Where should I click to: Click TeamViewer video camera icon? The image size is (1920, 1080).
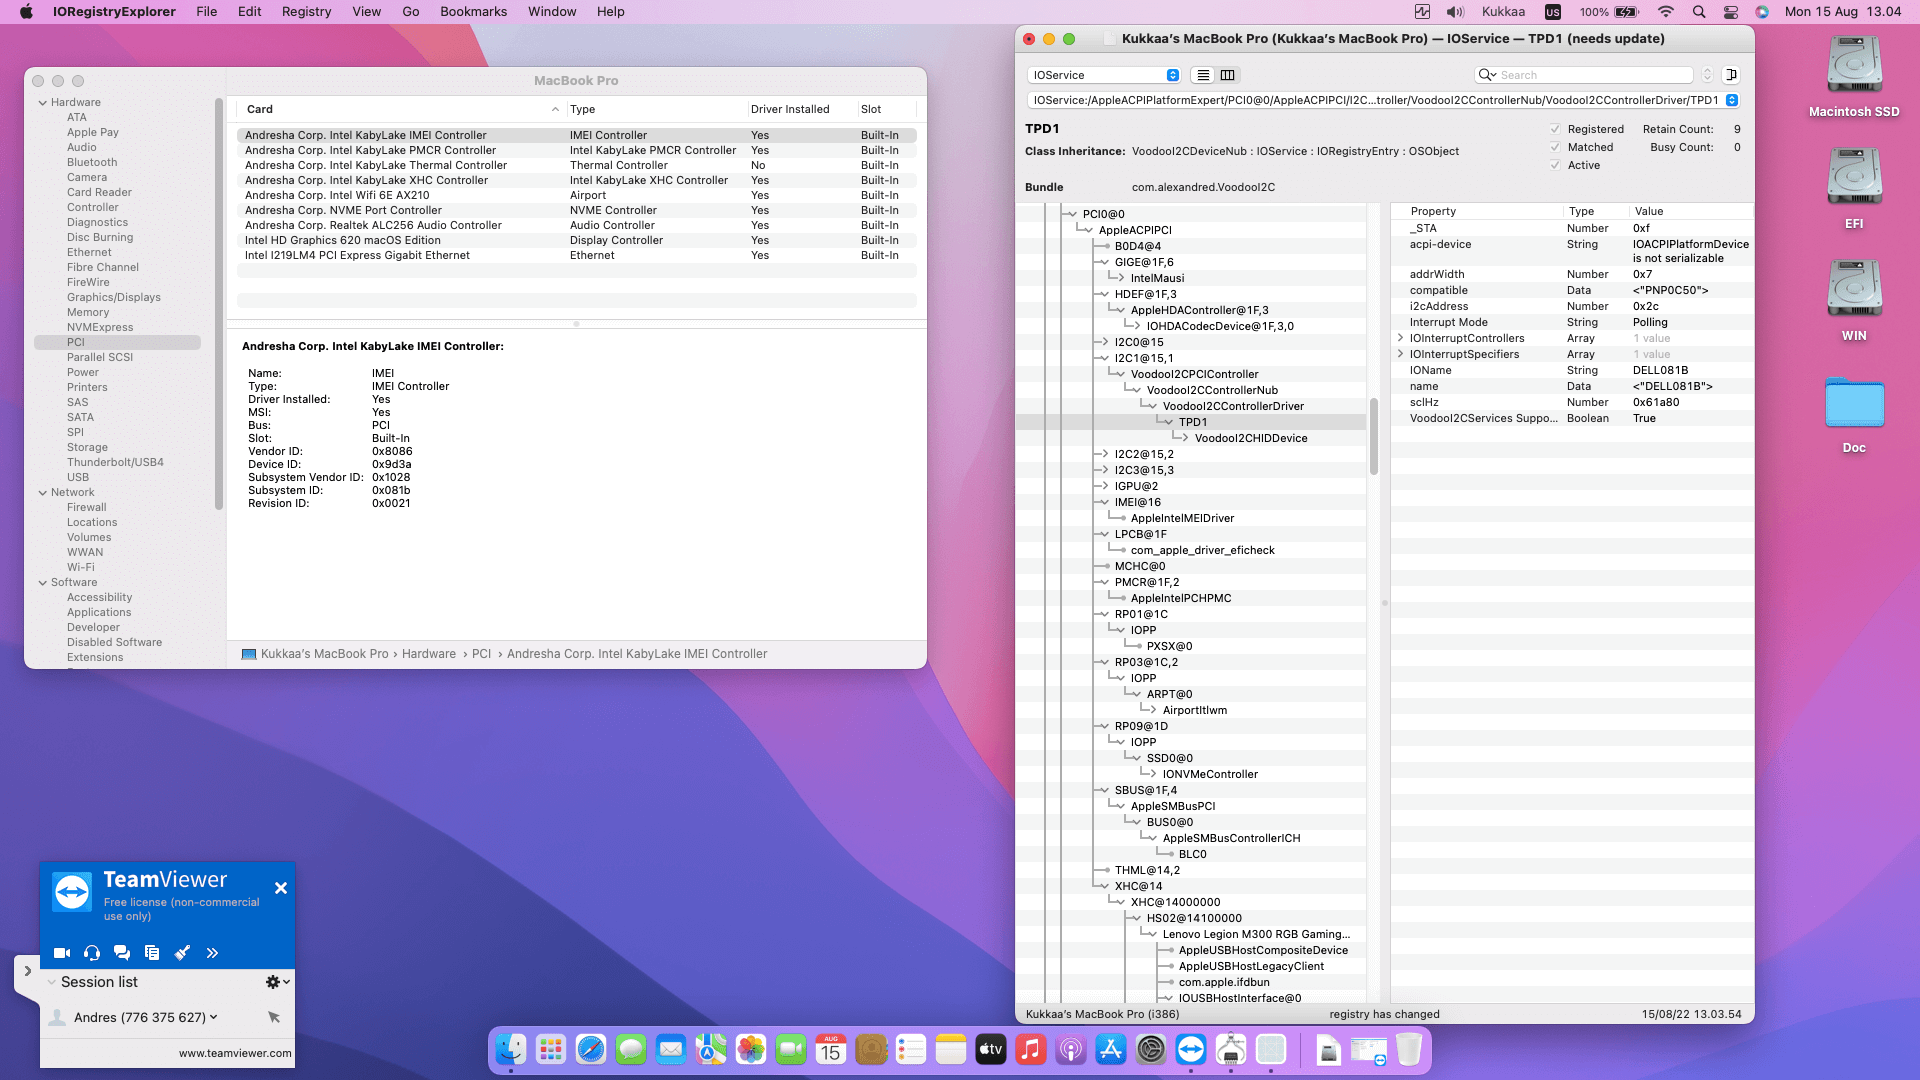(x=62, y=953)
